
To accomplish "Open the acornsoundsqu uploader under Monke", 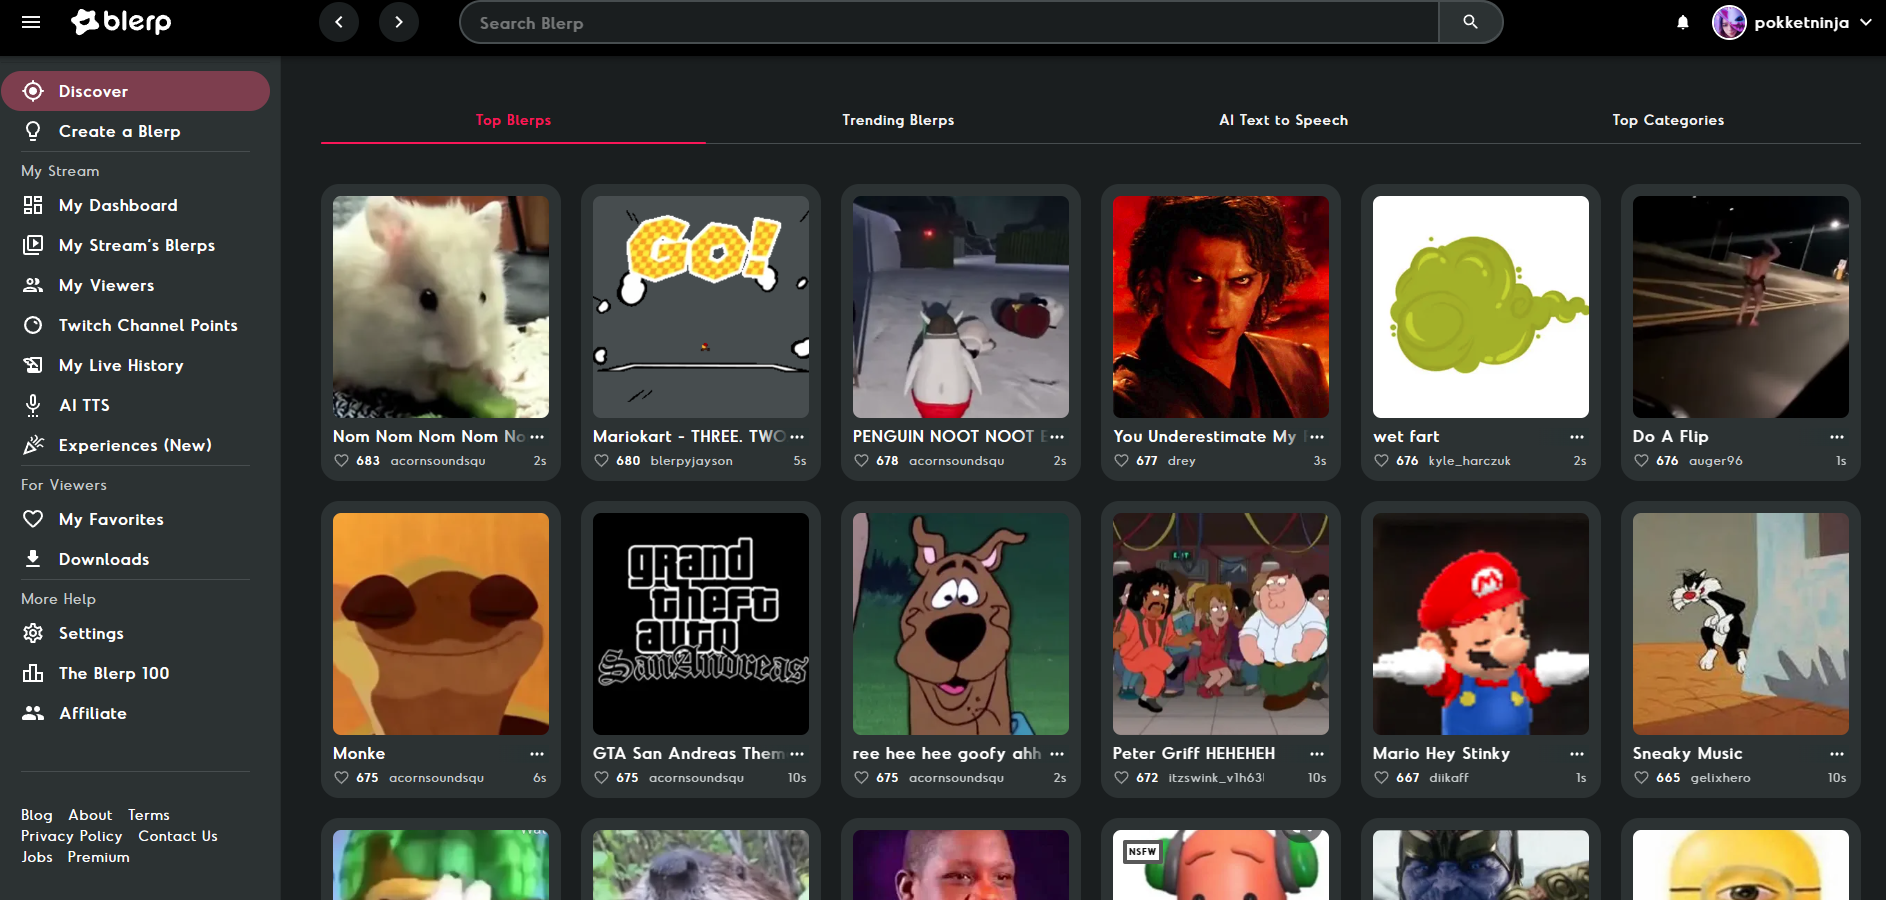I will point(436,778).
